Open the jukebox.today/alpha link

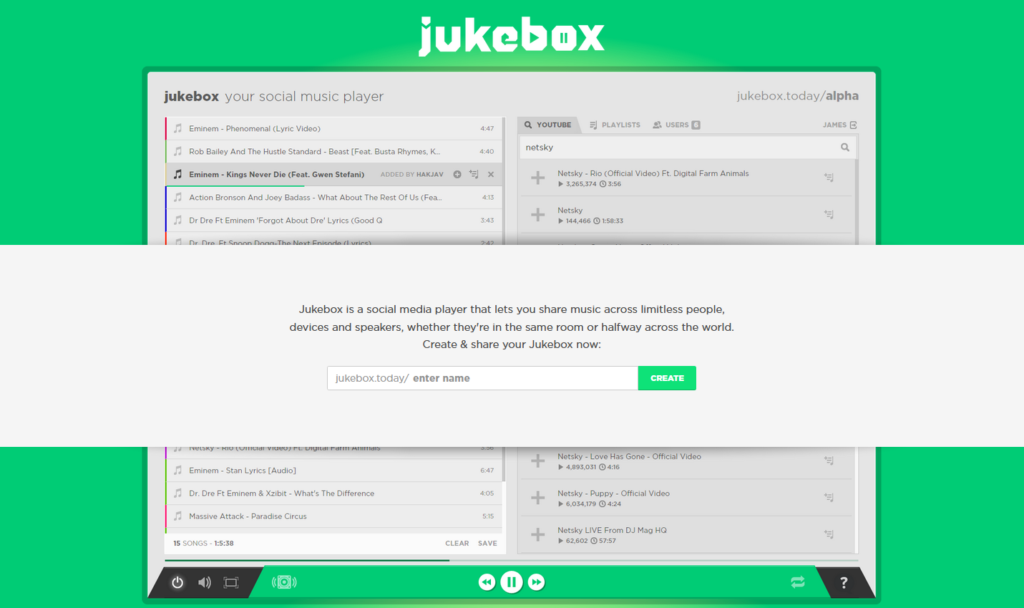(797, 96)
